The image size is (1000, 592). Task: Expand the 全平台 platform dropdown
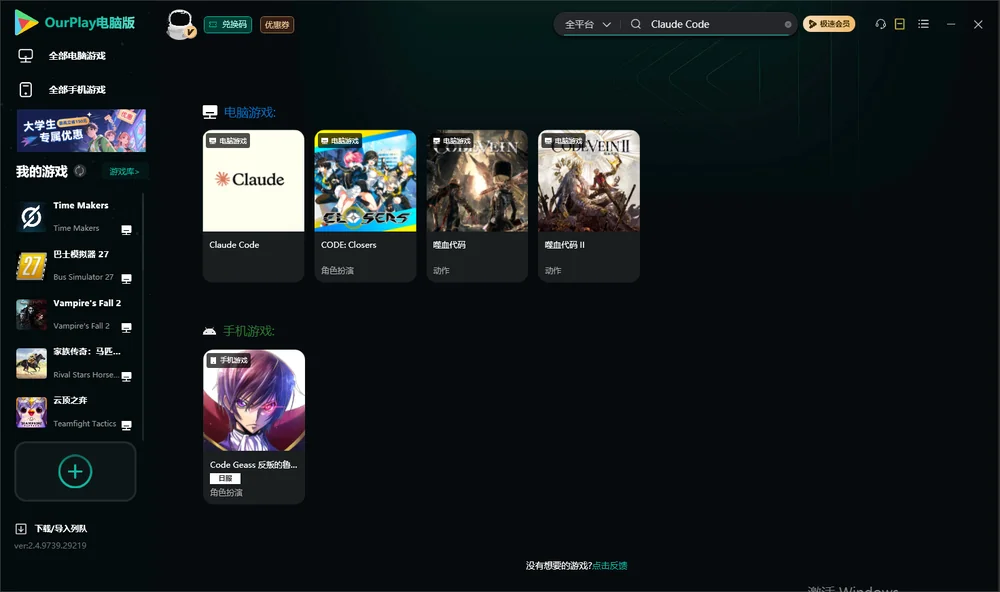587,24
